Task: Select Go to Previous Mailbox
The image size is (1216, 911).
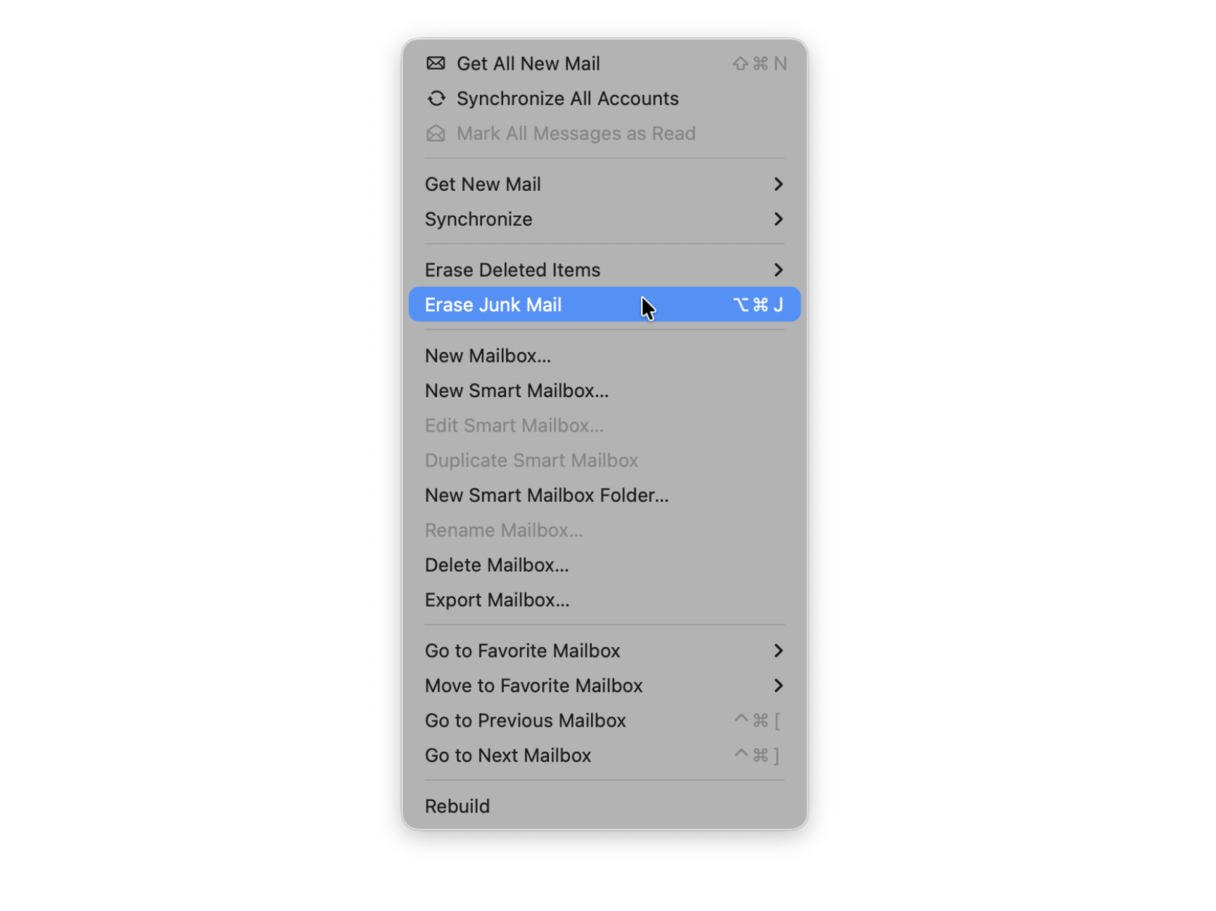Action: click(x=605, y=721)
